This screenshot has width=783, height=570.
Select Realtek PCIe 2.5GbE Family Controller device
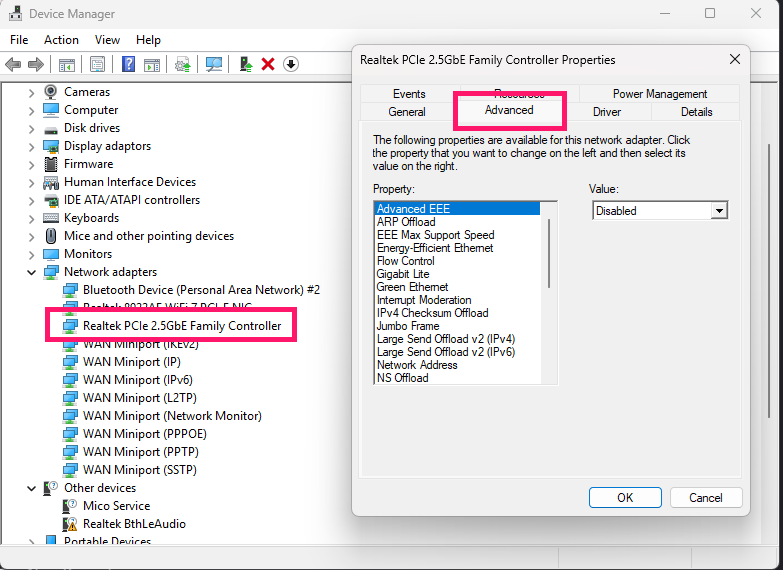182,326
